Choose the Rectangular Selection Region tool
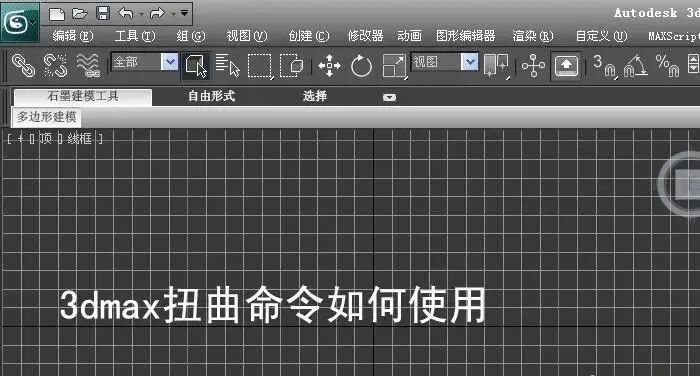 260,66
